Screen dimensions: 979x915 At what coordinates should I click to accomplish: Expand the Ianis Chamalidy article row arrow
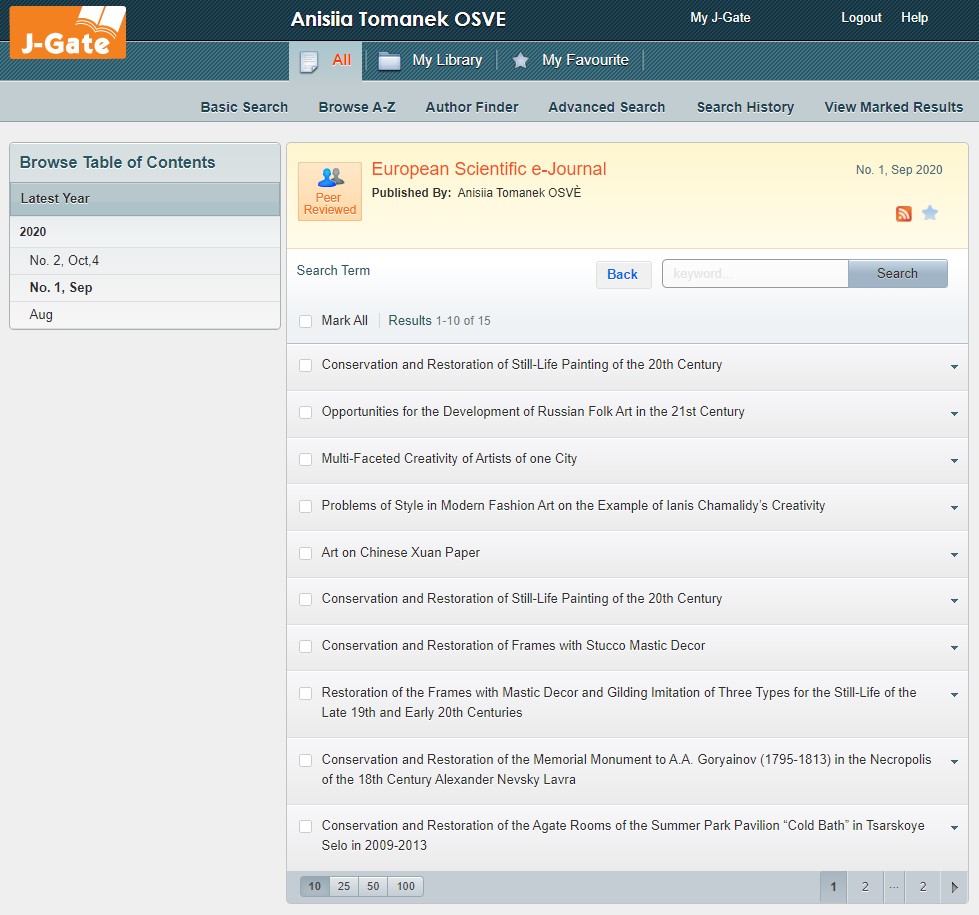click(x=954, y=507)
